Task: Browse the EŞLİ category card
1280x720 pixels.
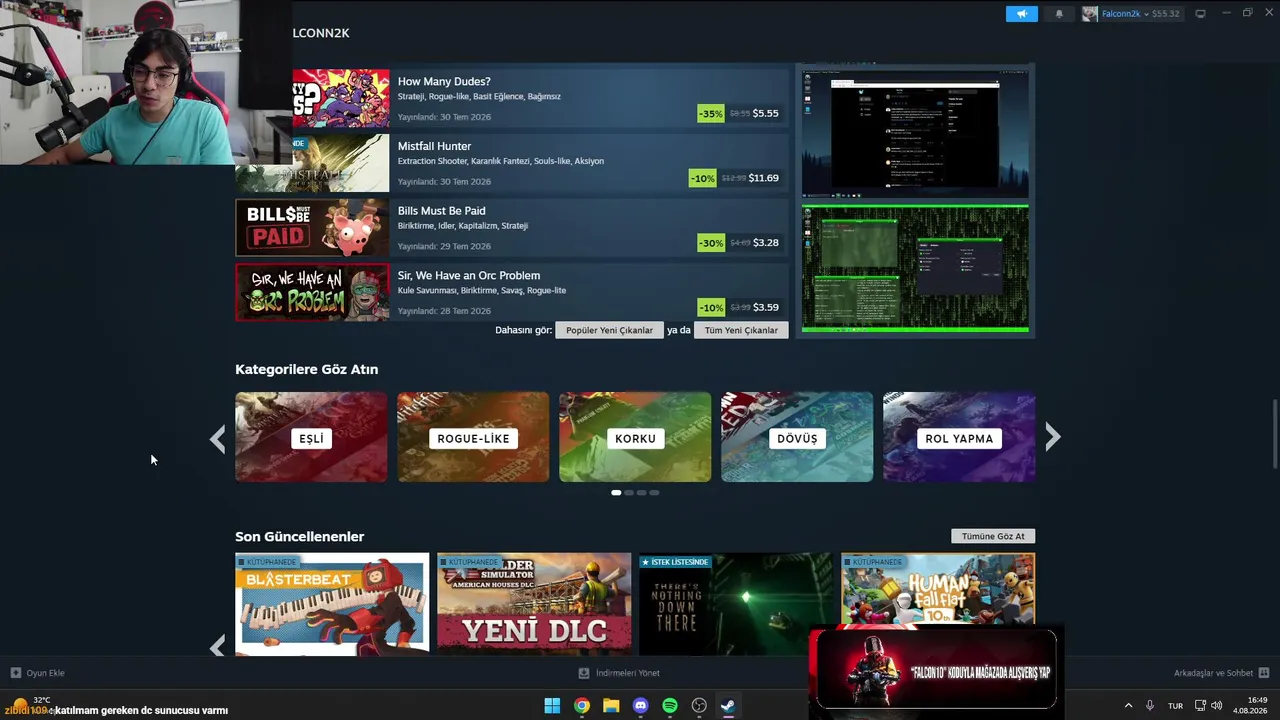Action: [x=311, y=437]
